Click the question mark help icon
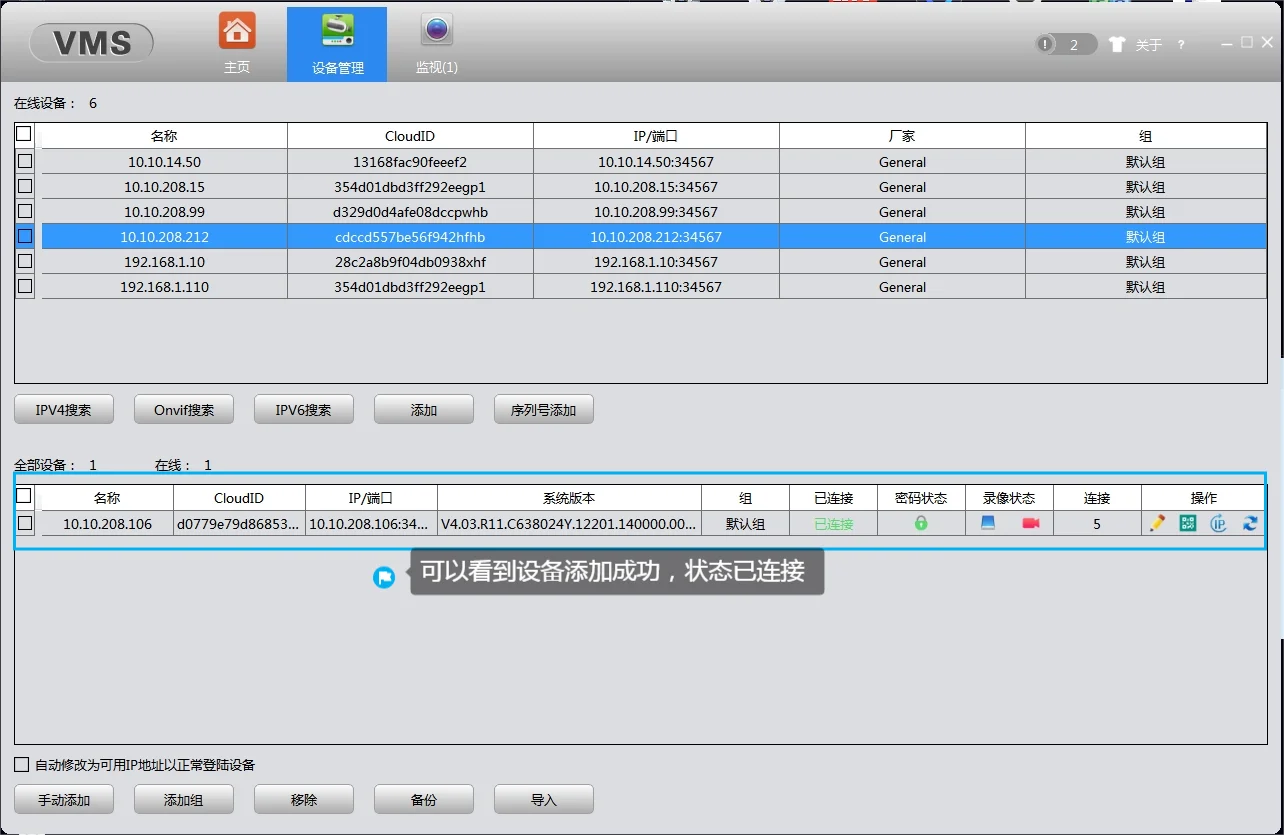 (x=1181, y=45)
